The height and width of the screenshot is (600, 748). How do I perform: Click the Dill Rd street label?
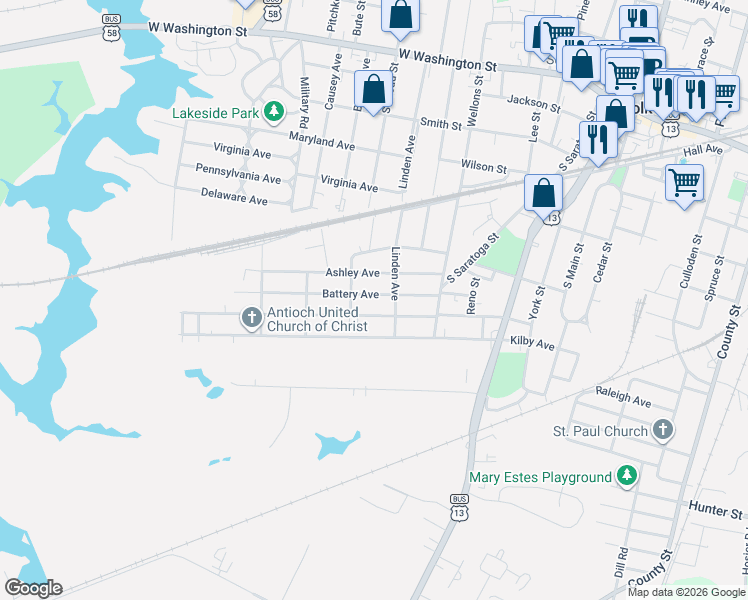tap(622, 563)
